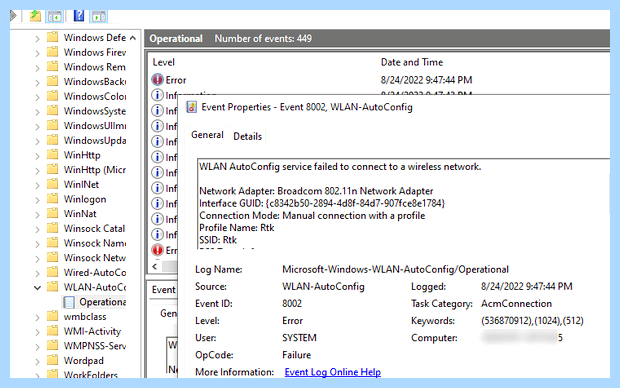
Task: Click the tree scroll up arrow
Action: (x=133, y=38)
